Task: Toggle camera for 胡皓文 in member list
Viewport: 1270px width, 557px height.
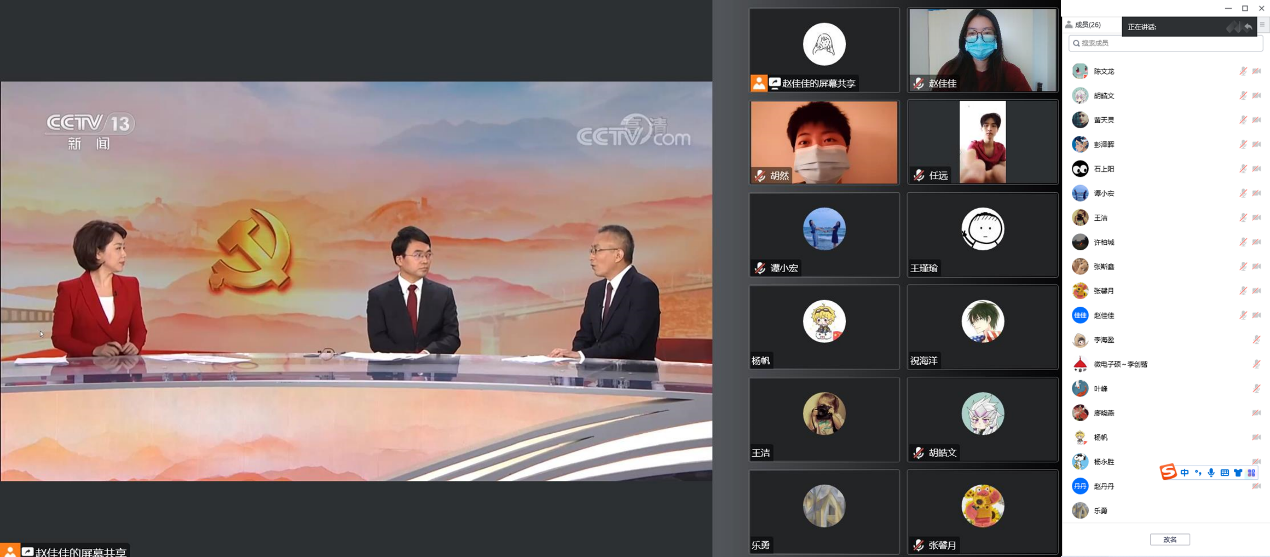Action: tap(1256, 96)
